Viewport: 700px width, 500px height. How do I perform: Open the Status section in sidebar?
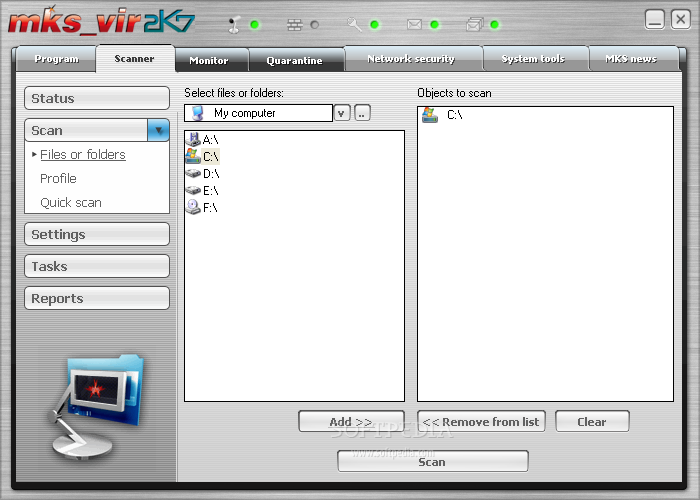tap(97, 98)
